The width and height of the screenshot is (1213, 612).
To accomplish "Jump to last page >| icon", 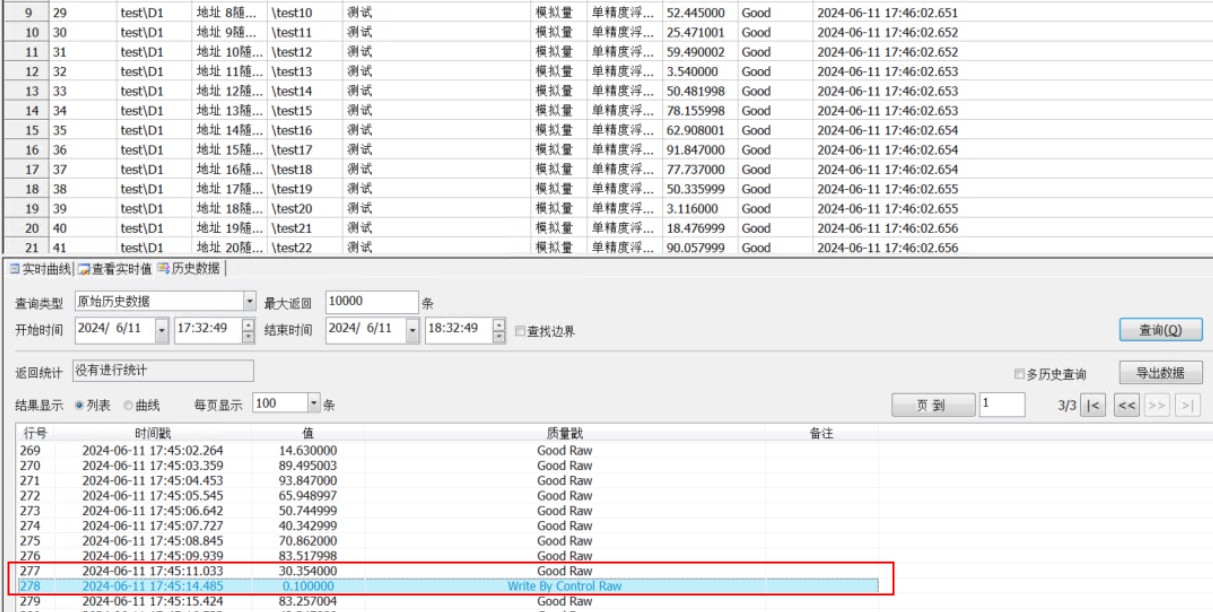I will [1187, 405].
